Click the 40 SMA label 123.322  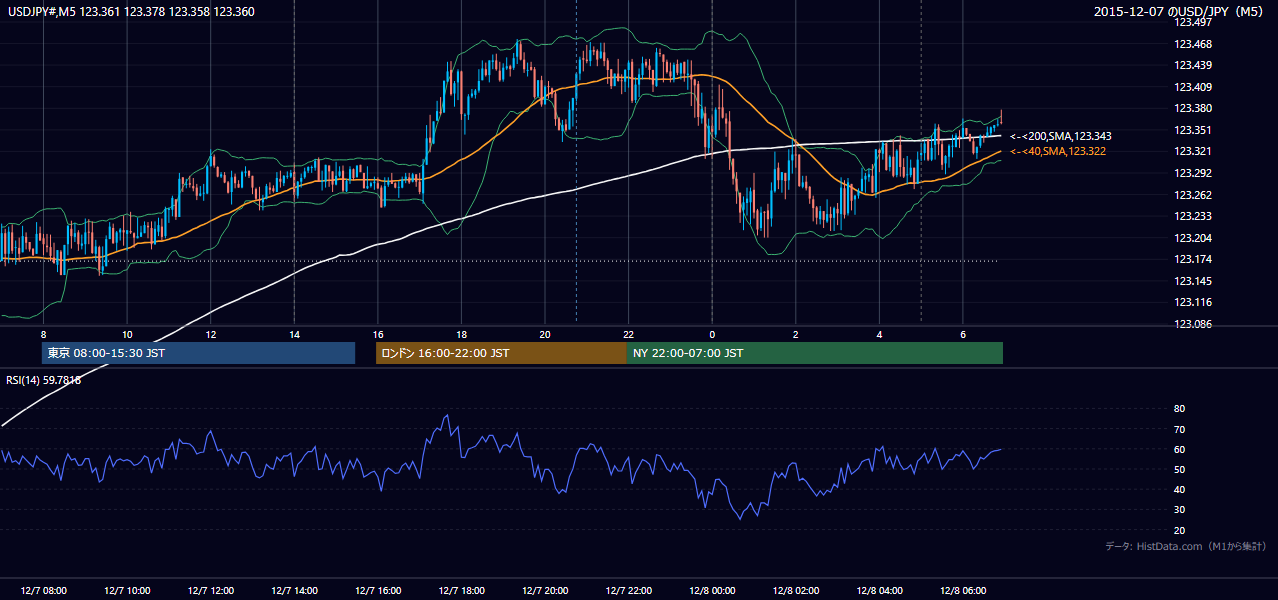tap(1058, 151)
